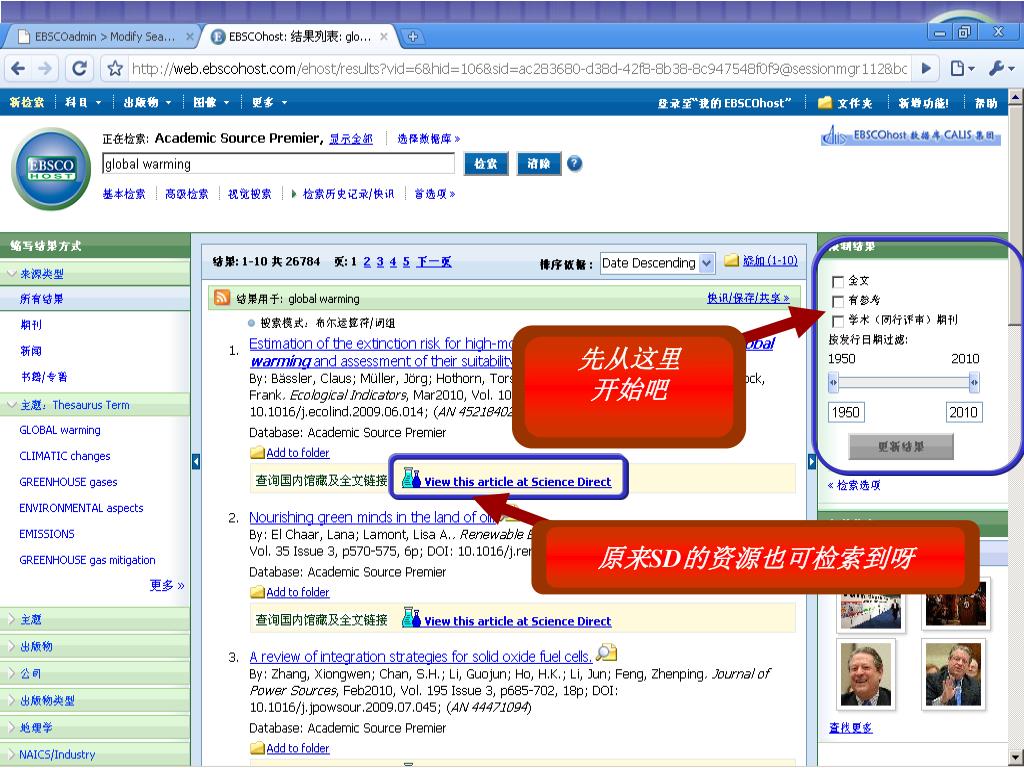Reload the page with the refresh icon

(80, 69)
